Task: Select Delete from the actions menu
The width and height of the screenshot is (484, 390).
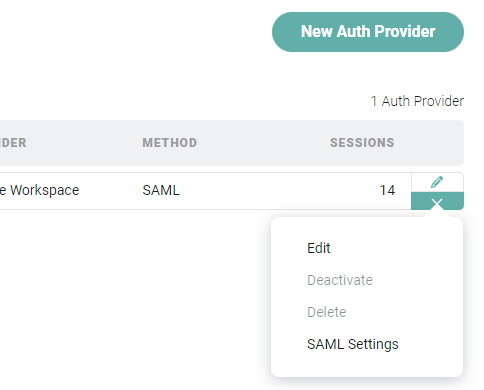Action: pos(327,312)
